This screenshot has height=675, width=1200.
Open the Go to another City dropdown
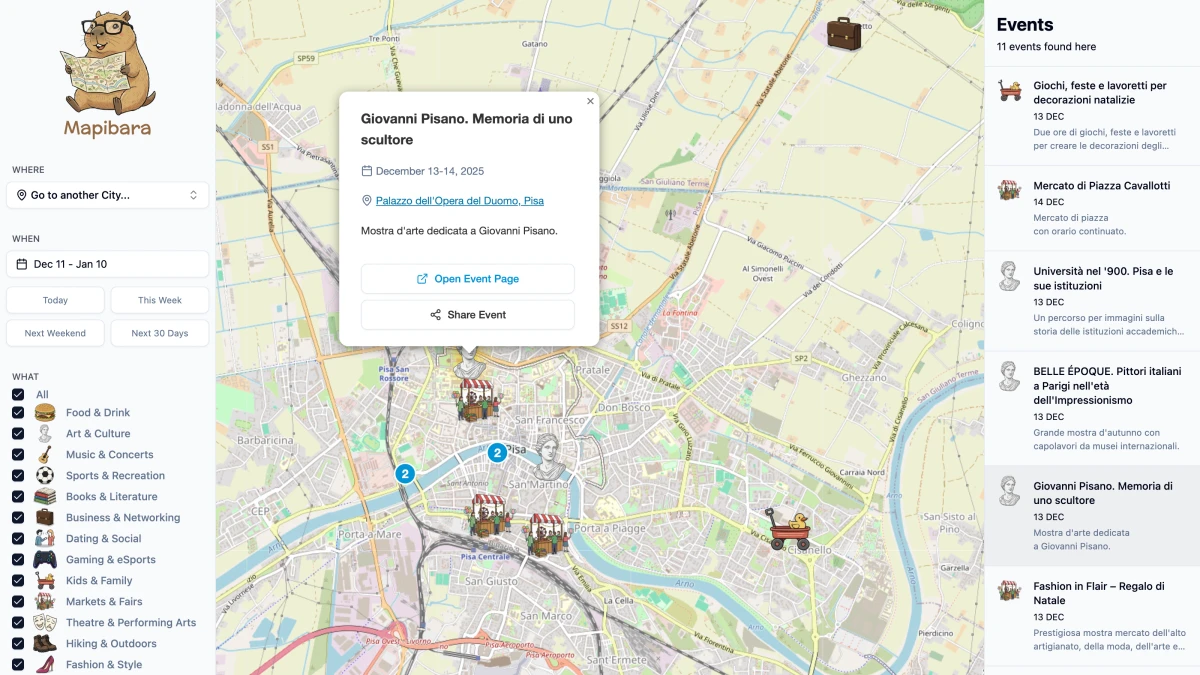[108, 195]
